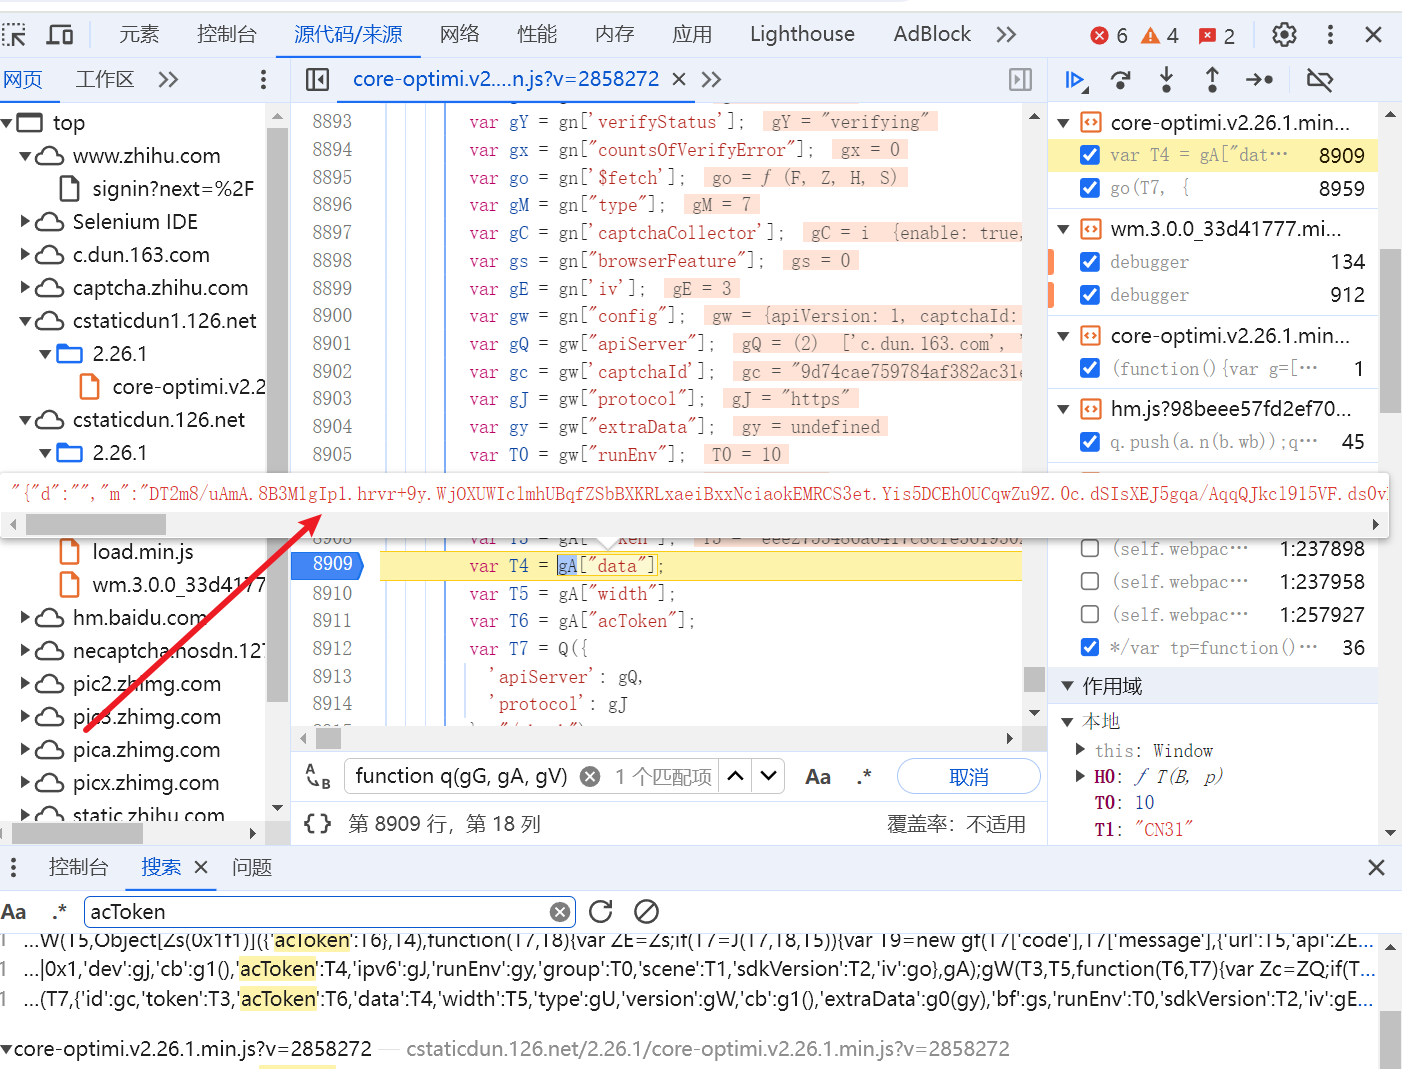The height and width of the screenshot is (1069, 1402).
Task: Open DevTools settings gear
Action: [x=1284, y=35]
